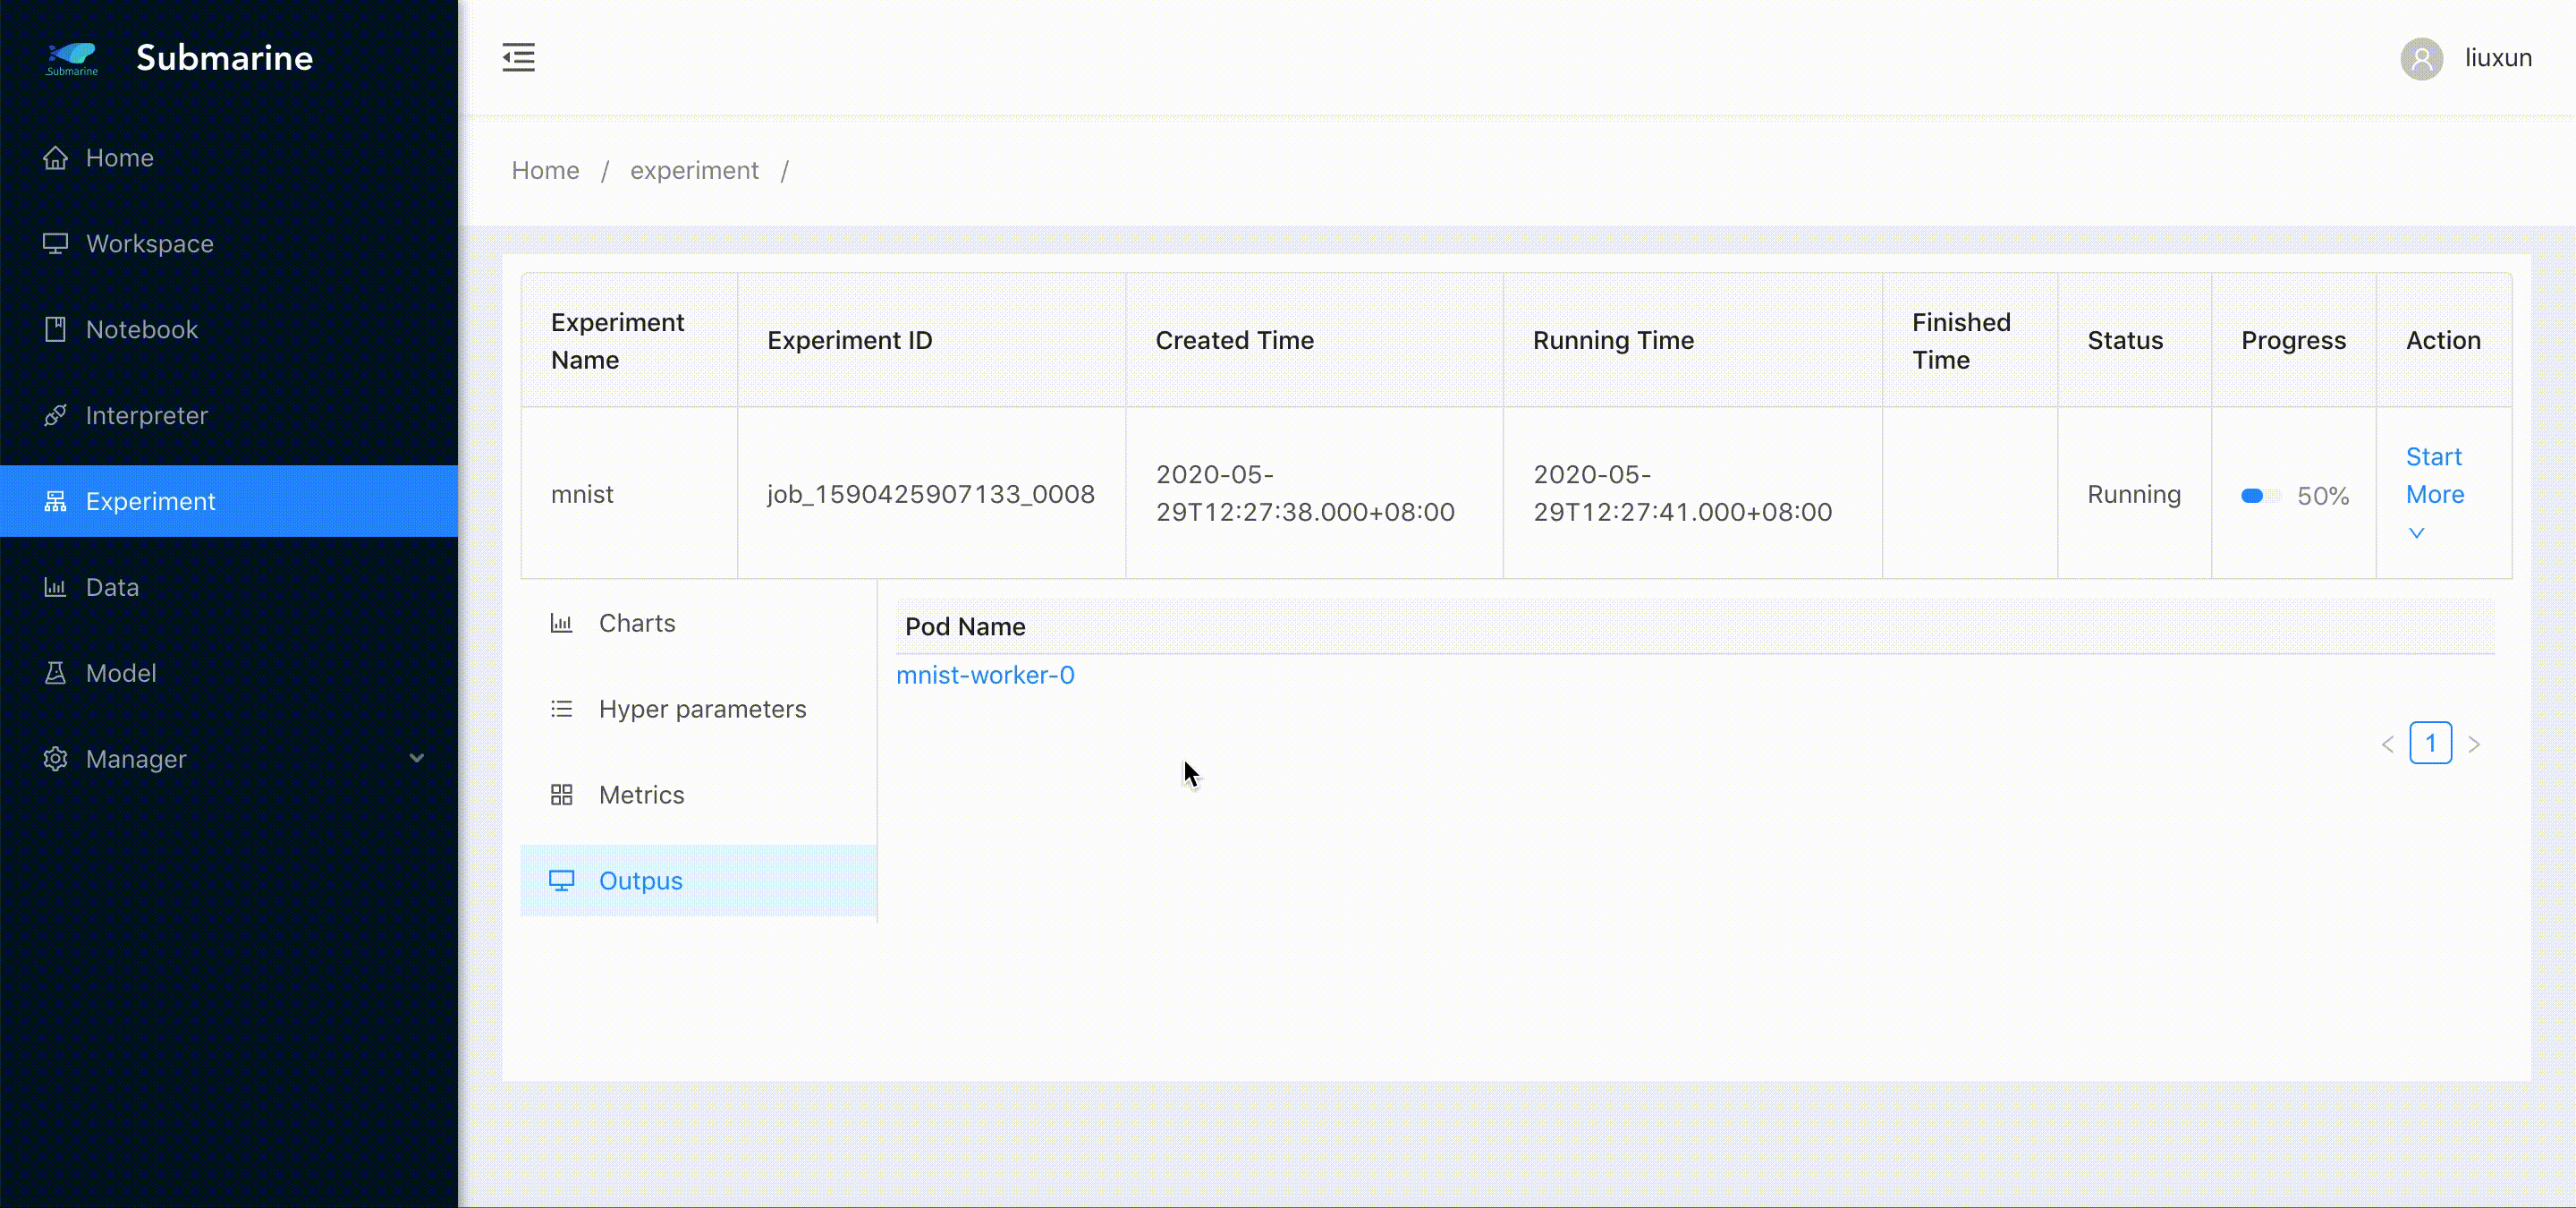The width and height of the screenshot is (2576, 1208).
Task: Open the mnist-worker-0 pod link
Action: (x=985, y=675)
